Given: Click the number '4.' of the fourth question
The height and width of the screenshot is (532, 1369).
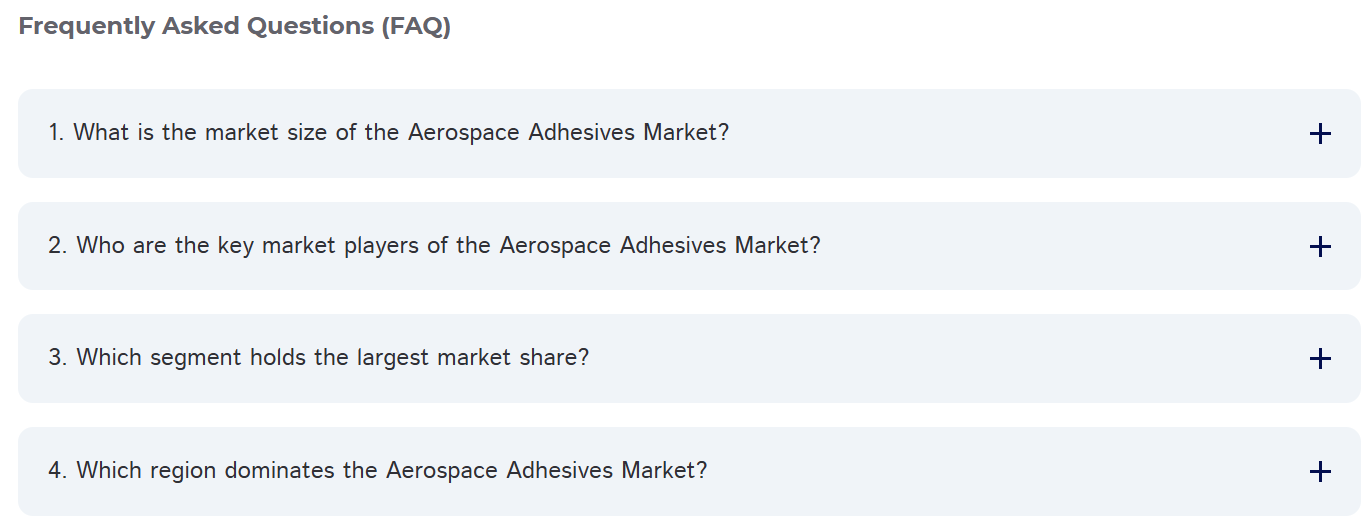Looking at the screenshot, I should (57, 470).
